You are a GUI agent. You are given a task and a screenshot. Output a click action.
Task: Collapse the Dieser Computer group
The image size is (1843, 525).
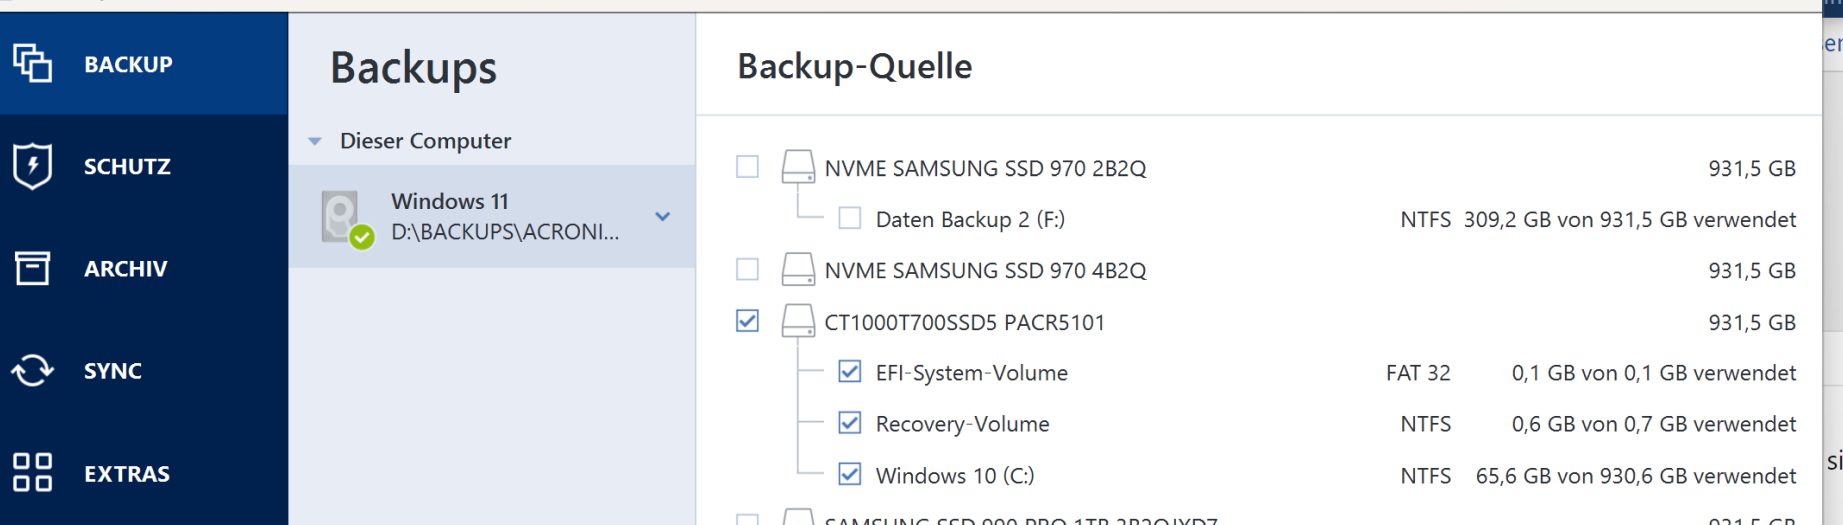[315, 142]
